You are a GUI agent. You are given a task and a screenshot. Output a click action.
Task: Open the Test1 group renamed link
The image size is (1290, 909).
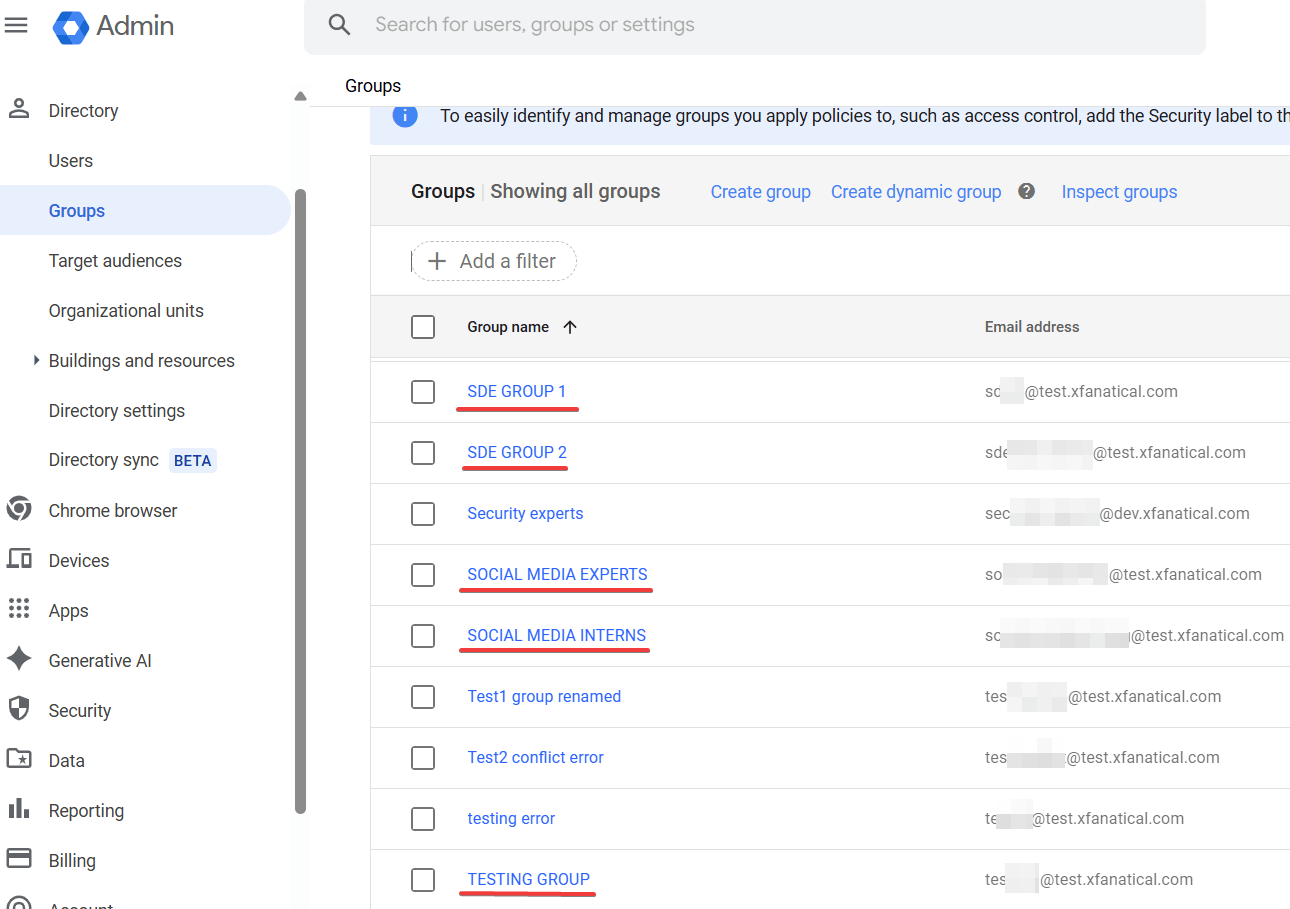[544, 696]
